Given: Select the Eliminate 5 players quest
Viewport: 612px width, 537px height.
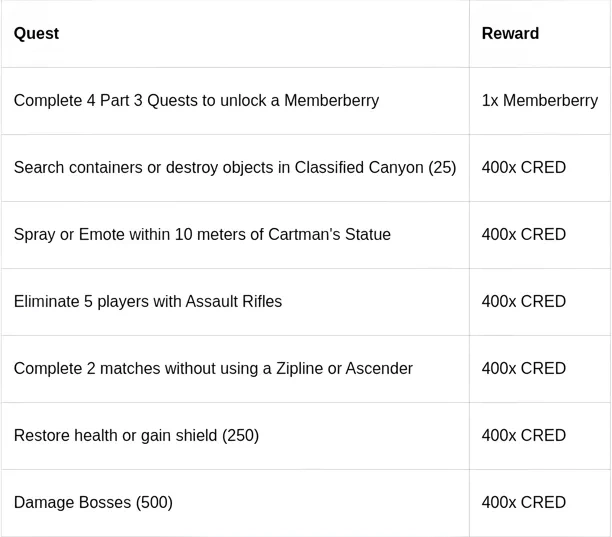Looking at the screenshot, I should [148, 302].
